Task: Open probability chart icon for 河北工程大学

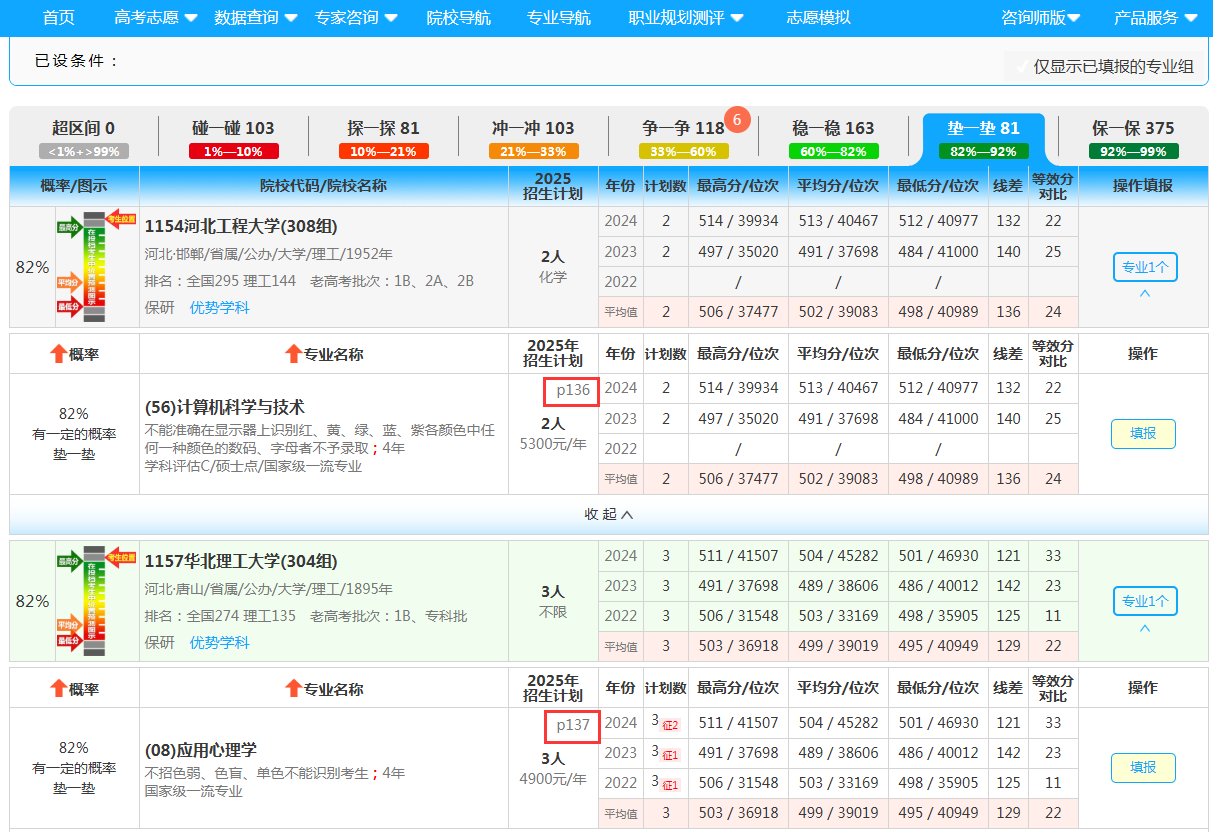Action: coord(94,267)
